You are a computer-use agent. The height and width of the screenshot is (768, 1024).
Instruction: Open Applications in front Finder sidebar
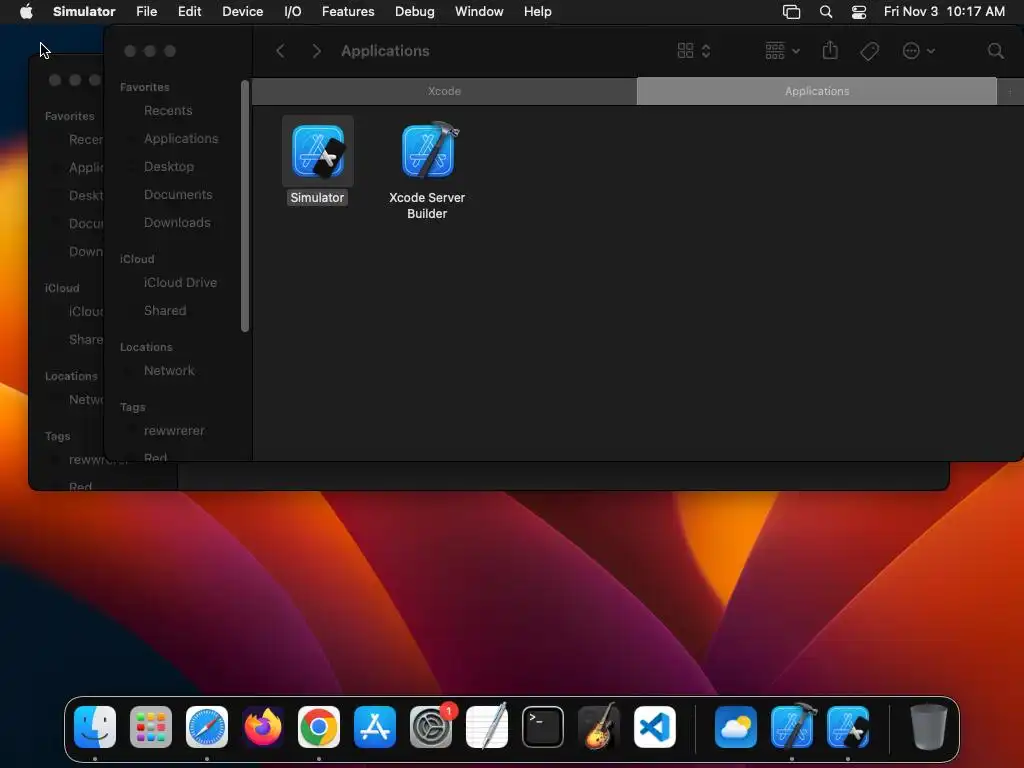181,138
